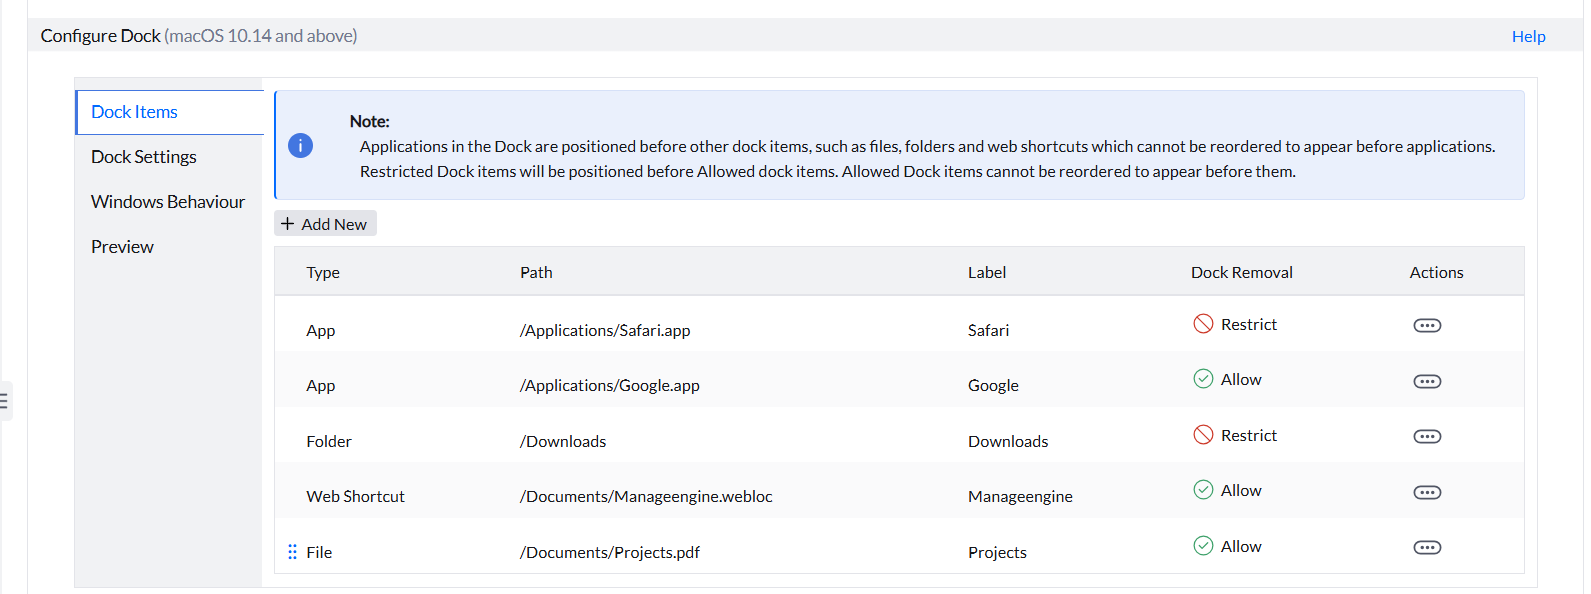1591x594 pixels.
Task: Click the Actions column header
Action: (1436, 272)
